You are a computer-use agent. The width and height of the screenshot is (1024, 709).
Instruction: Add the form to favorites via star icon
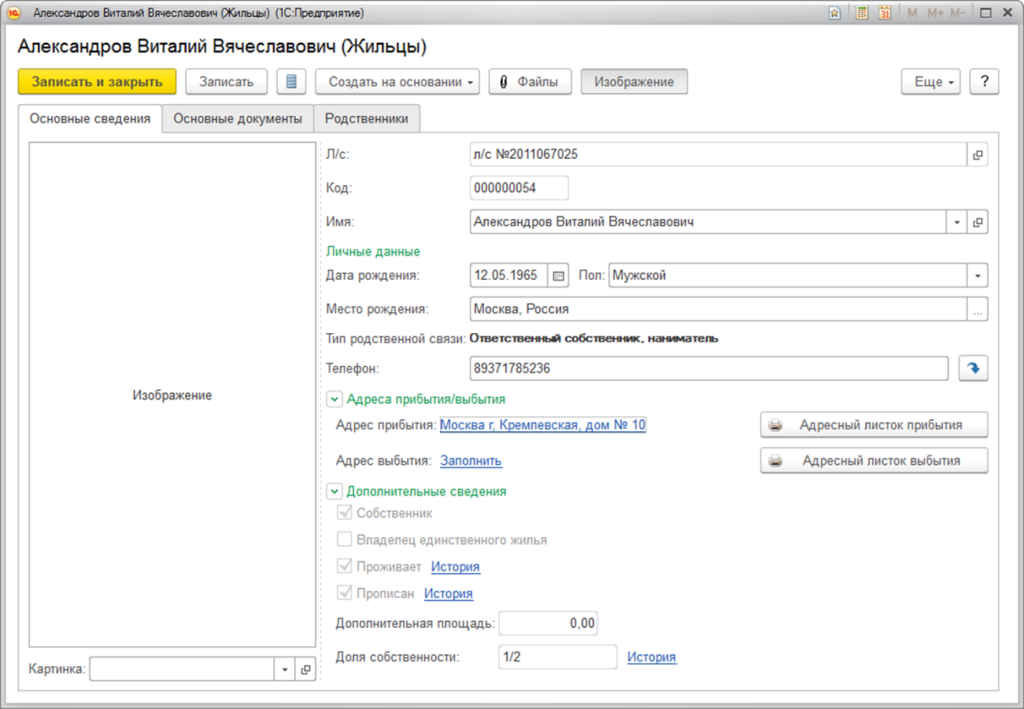tap(835, 13)
